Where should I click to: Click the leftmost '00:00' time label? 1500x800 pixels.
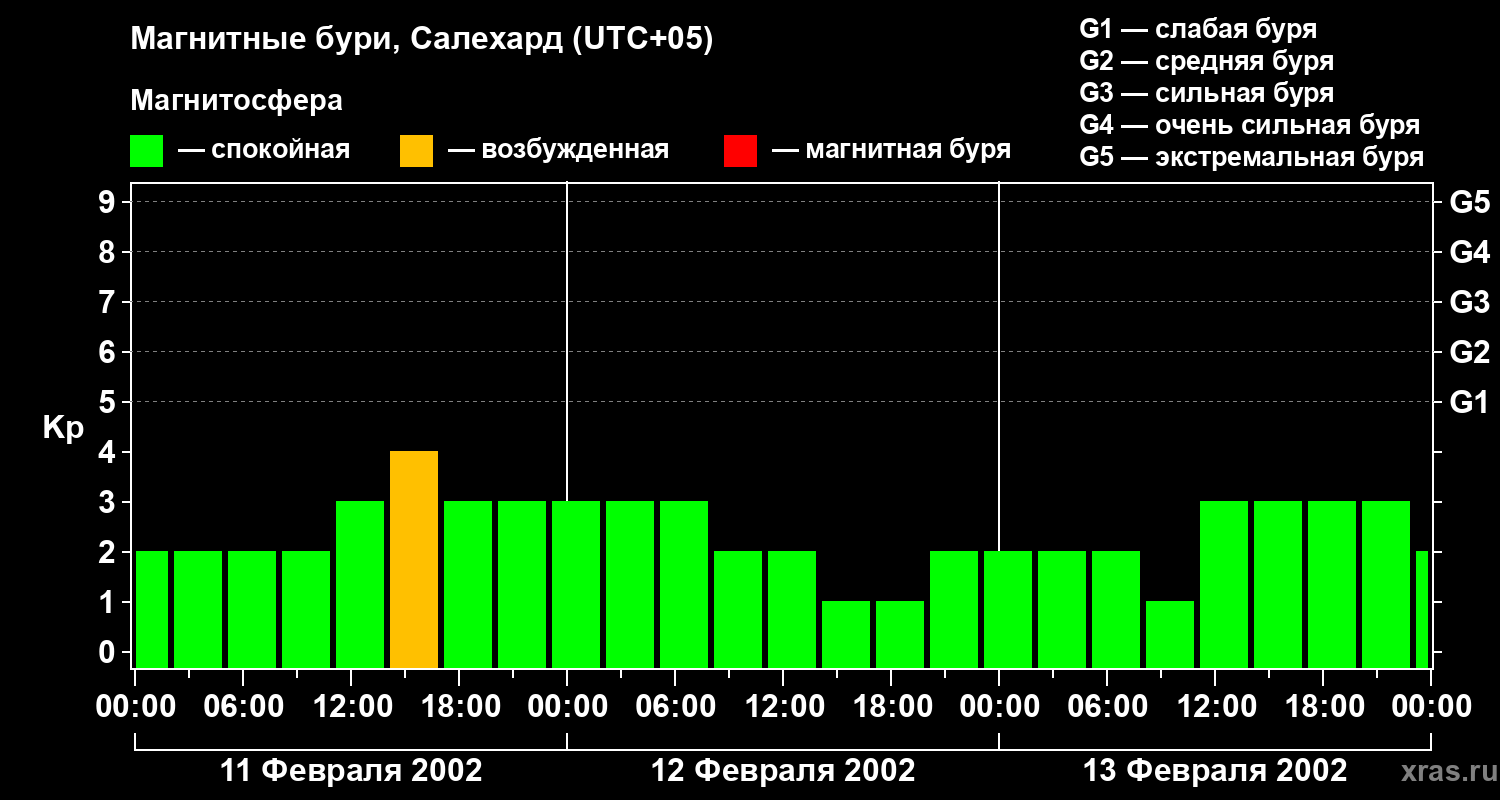[134, 707]
